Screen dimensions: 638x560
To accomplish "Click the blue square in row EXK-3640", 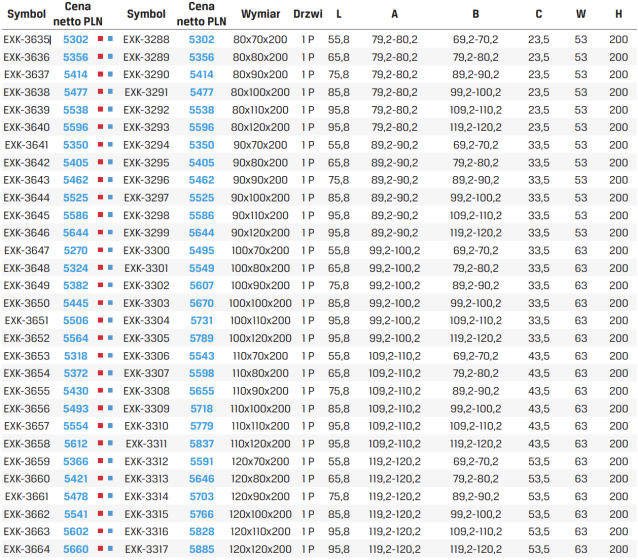I will (x=110, y=127).
